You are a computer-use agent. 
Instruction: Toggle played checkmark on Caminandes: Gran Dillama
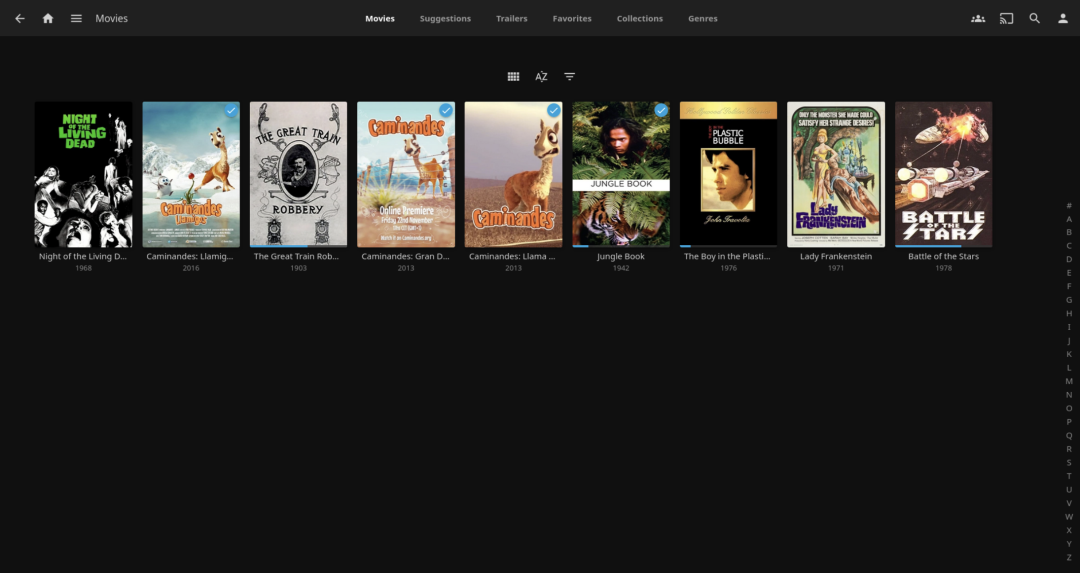(x=446, y=110)
